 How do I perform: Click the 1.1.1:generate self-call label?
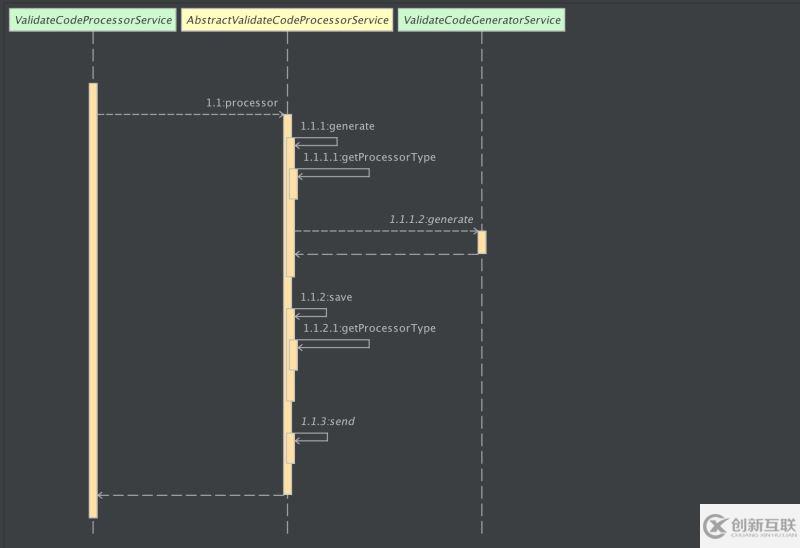(x=337, y=126)
